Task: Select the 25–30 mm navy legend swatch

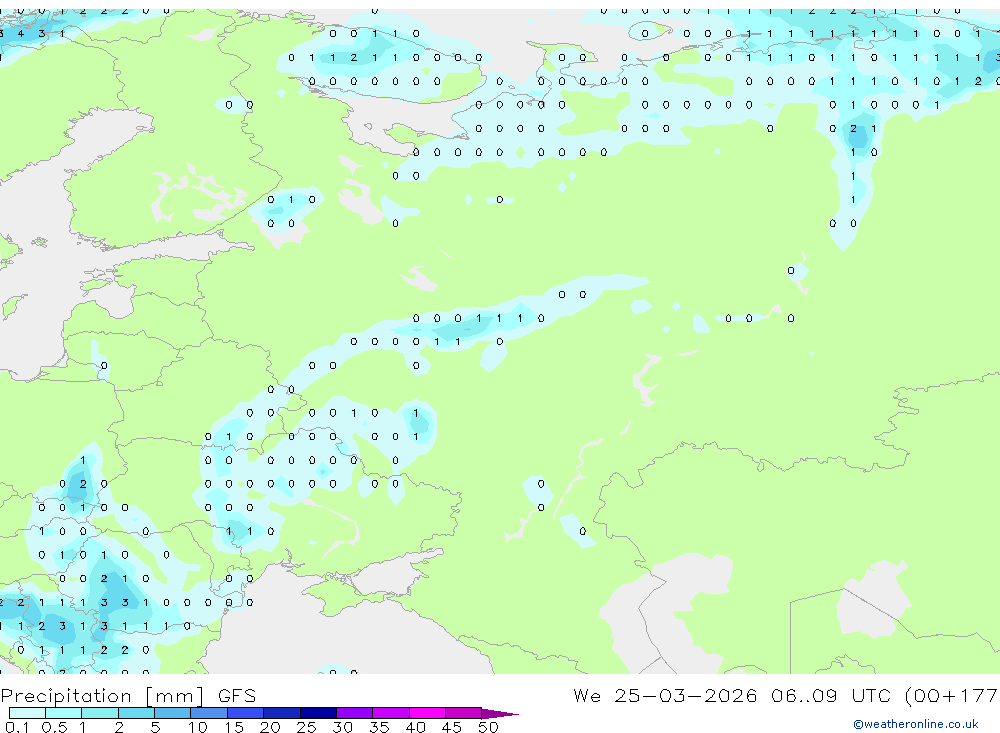Action: click(x=318, y=713)
